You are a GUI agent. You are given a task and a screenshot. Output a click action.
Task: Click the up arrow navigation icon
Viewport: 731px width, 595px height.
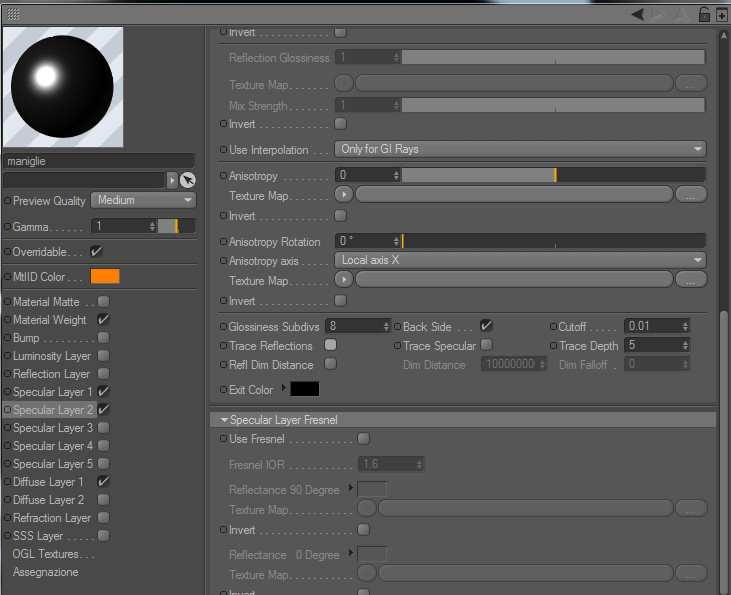pyautogui.click(x=682, y=14)
